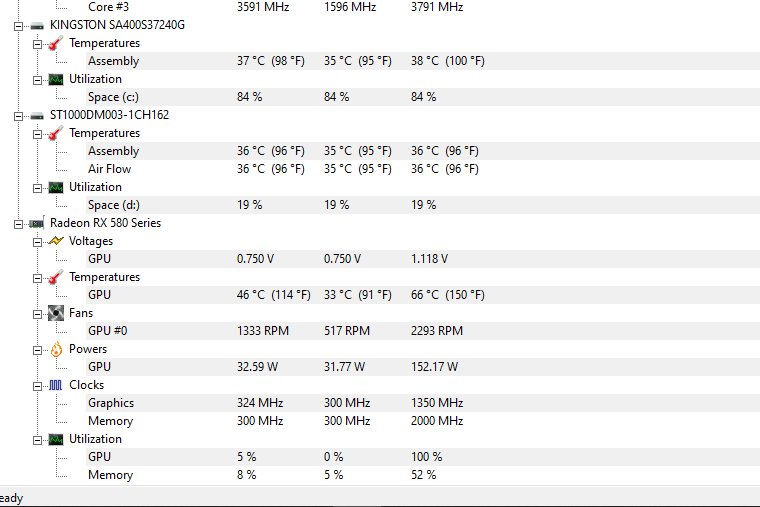
Task: Click the Radeon RX 580 graphics card icon
Action: click(x=37, y=223)
